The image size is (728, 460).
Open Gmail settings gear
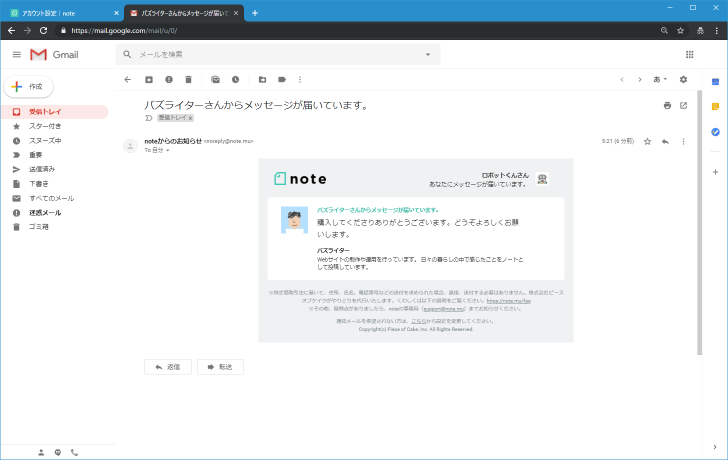[683, 79]
